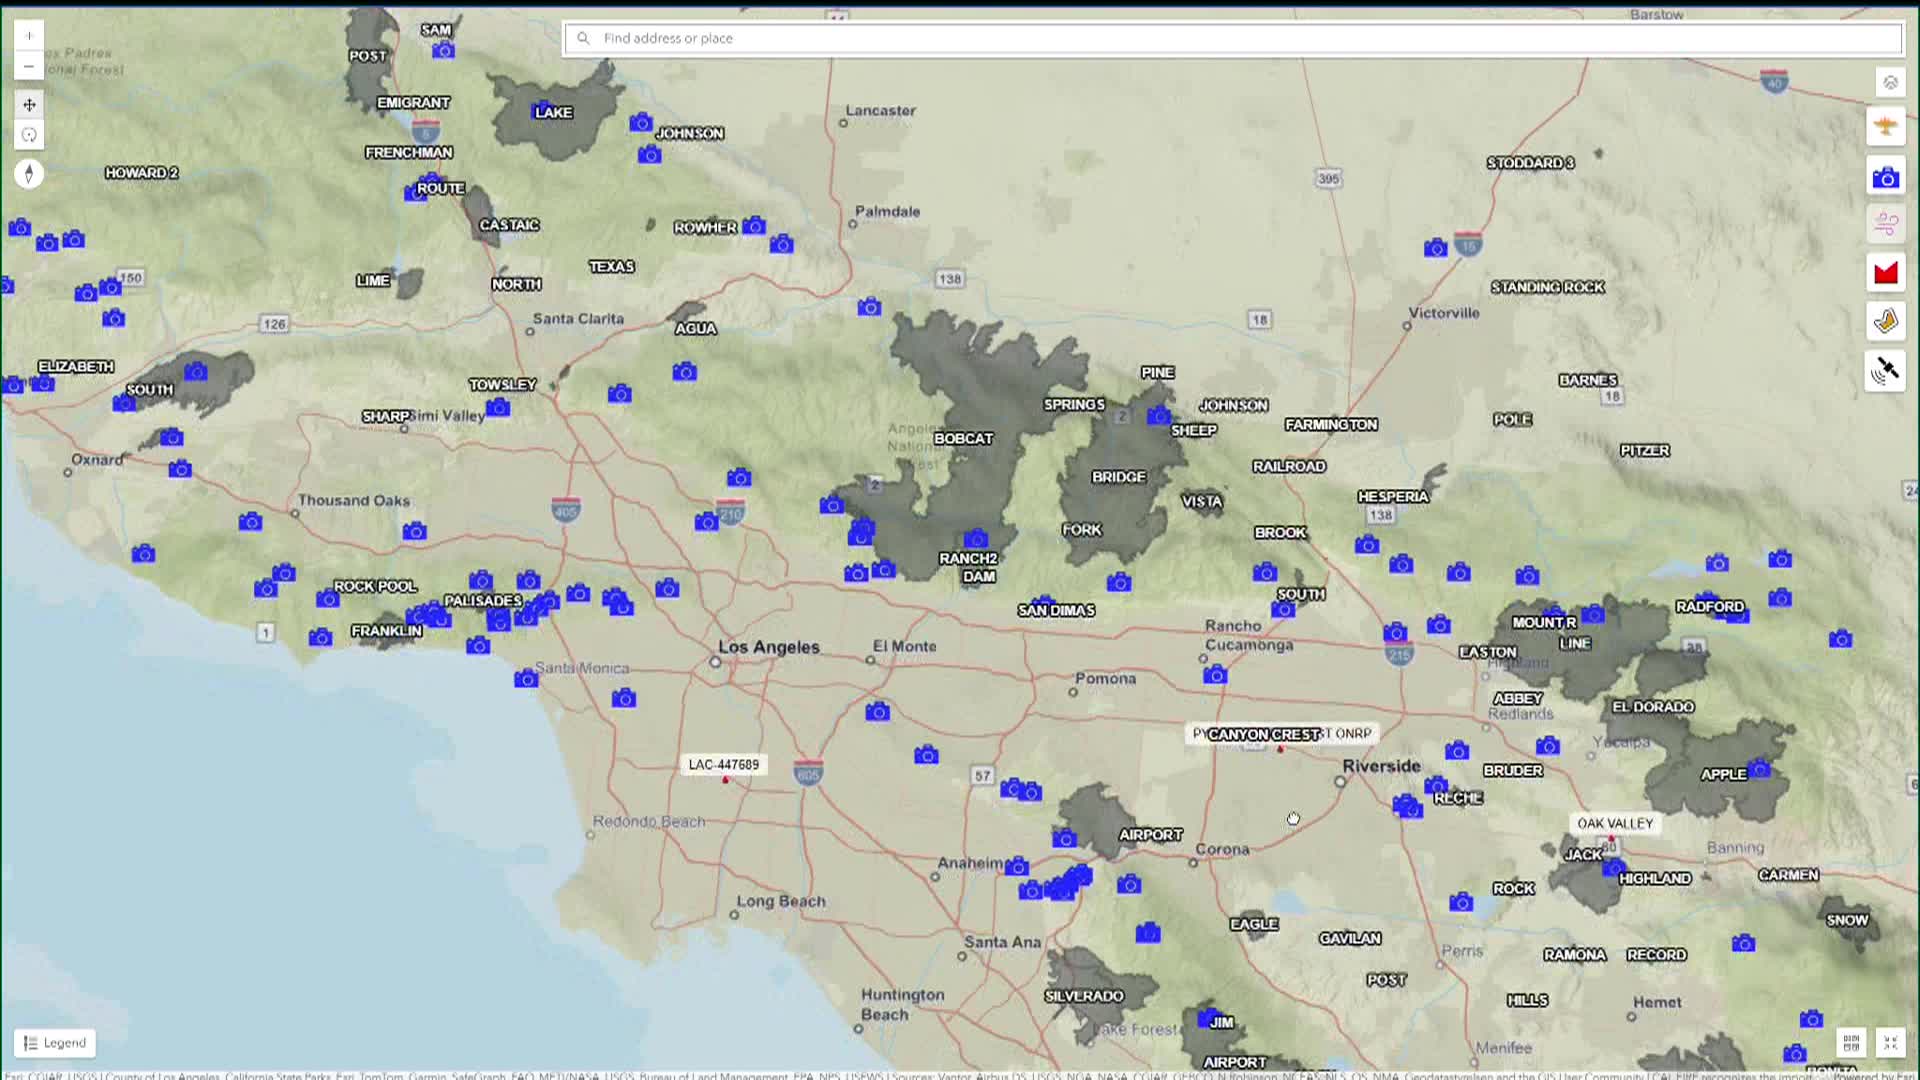Zoom in with the plus button
Image resolution: width=1920 pixels, height=1080 pixels.
tap(29, 34)
